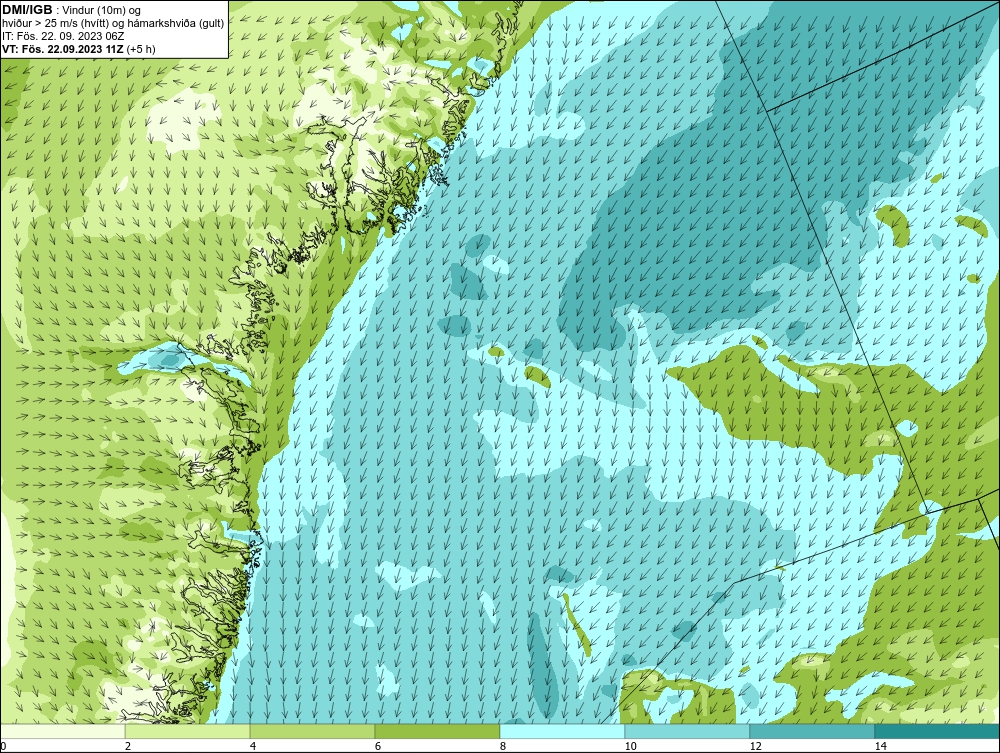Image resolution: width=1000 pixels, height=753 pixels.
Task: Click the legend value "0"
Action: click(x=3, y=746)
